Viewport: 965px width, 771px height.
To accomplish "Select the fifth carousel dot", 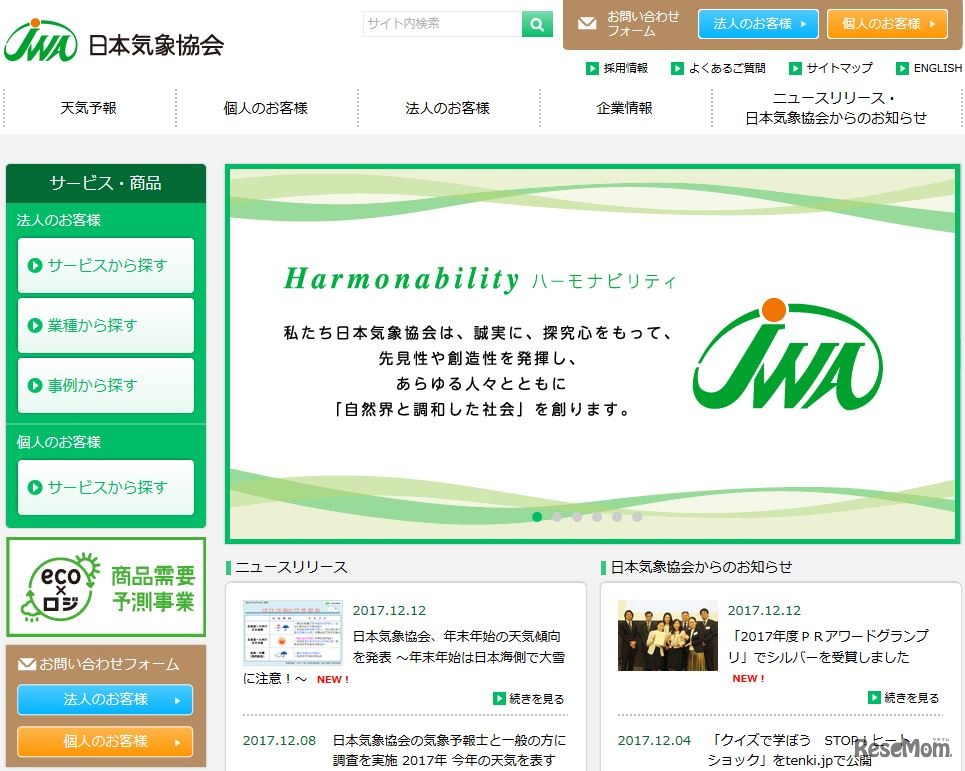I will point(617,517).
